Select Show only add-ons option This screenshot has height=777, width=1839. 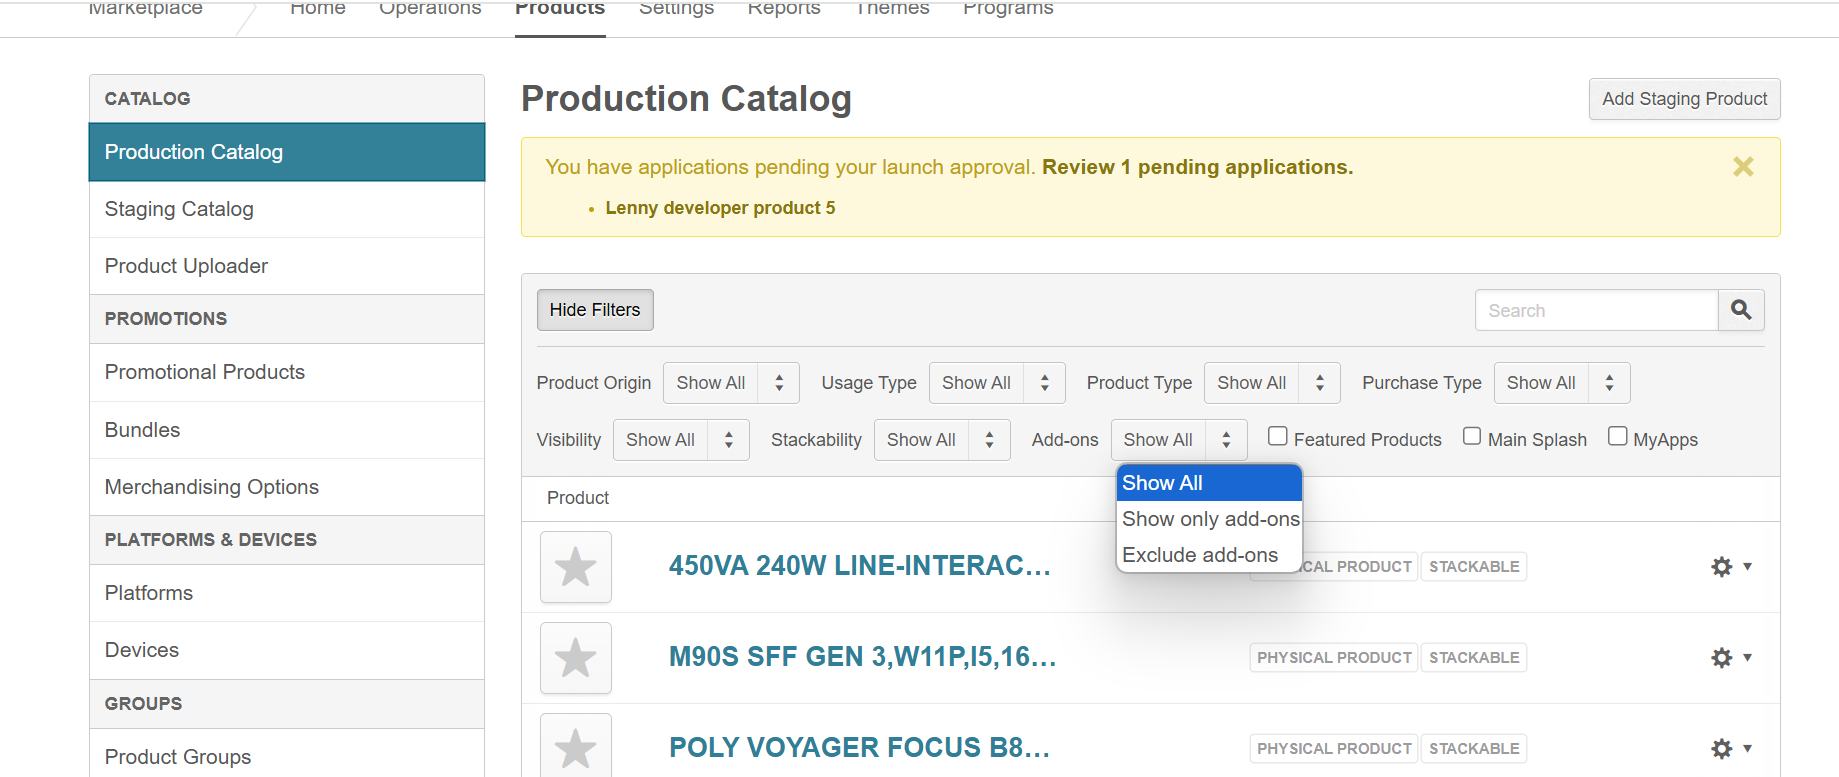point(1209,519)
